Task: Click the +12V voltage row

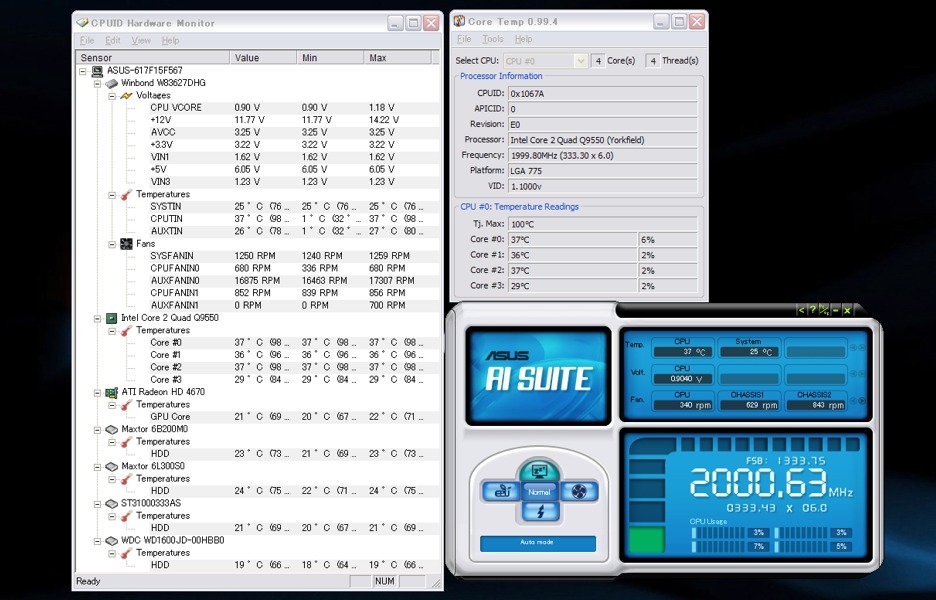Action: point(294,120)
